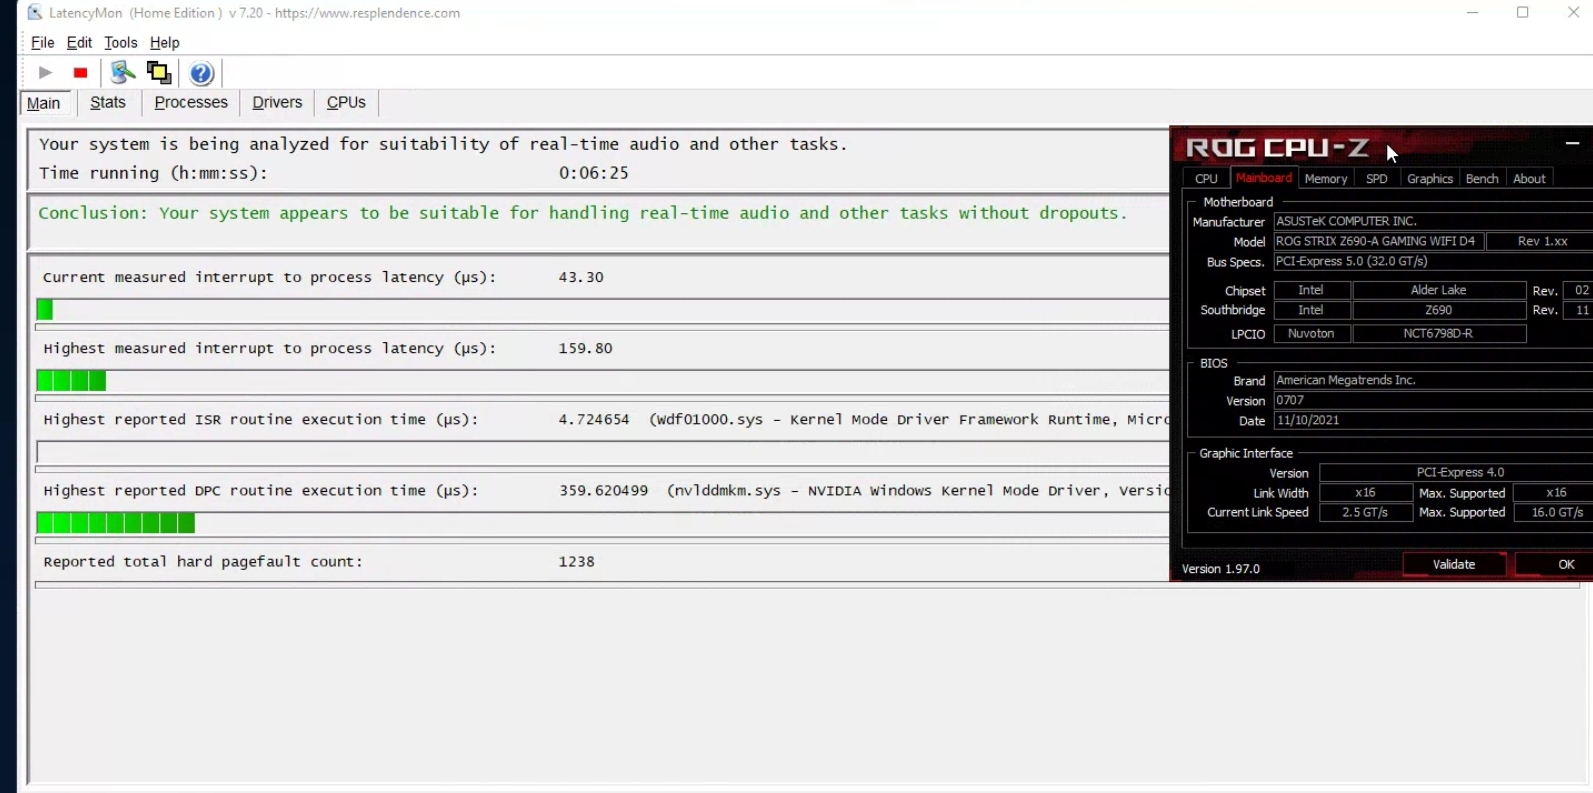Open the Bench tab in CPU-Z

tap(1482, 179)
